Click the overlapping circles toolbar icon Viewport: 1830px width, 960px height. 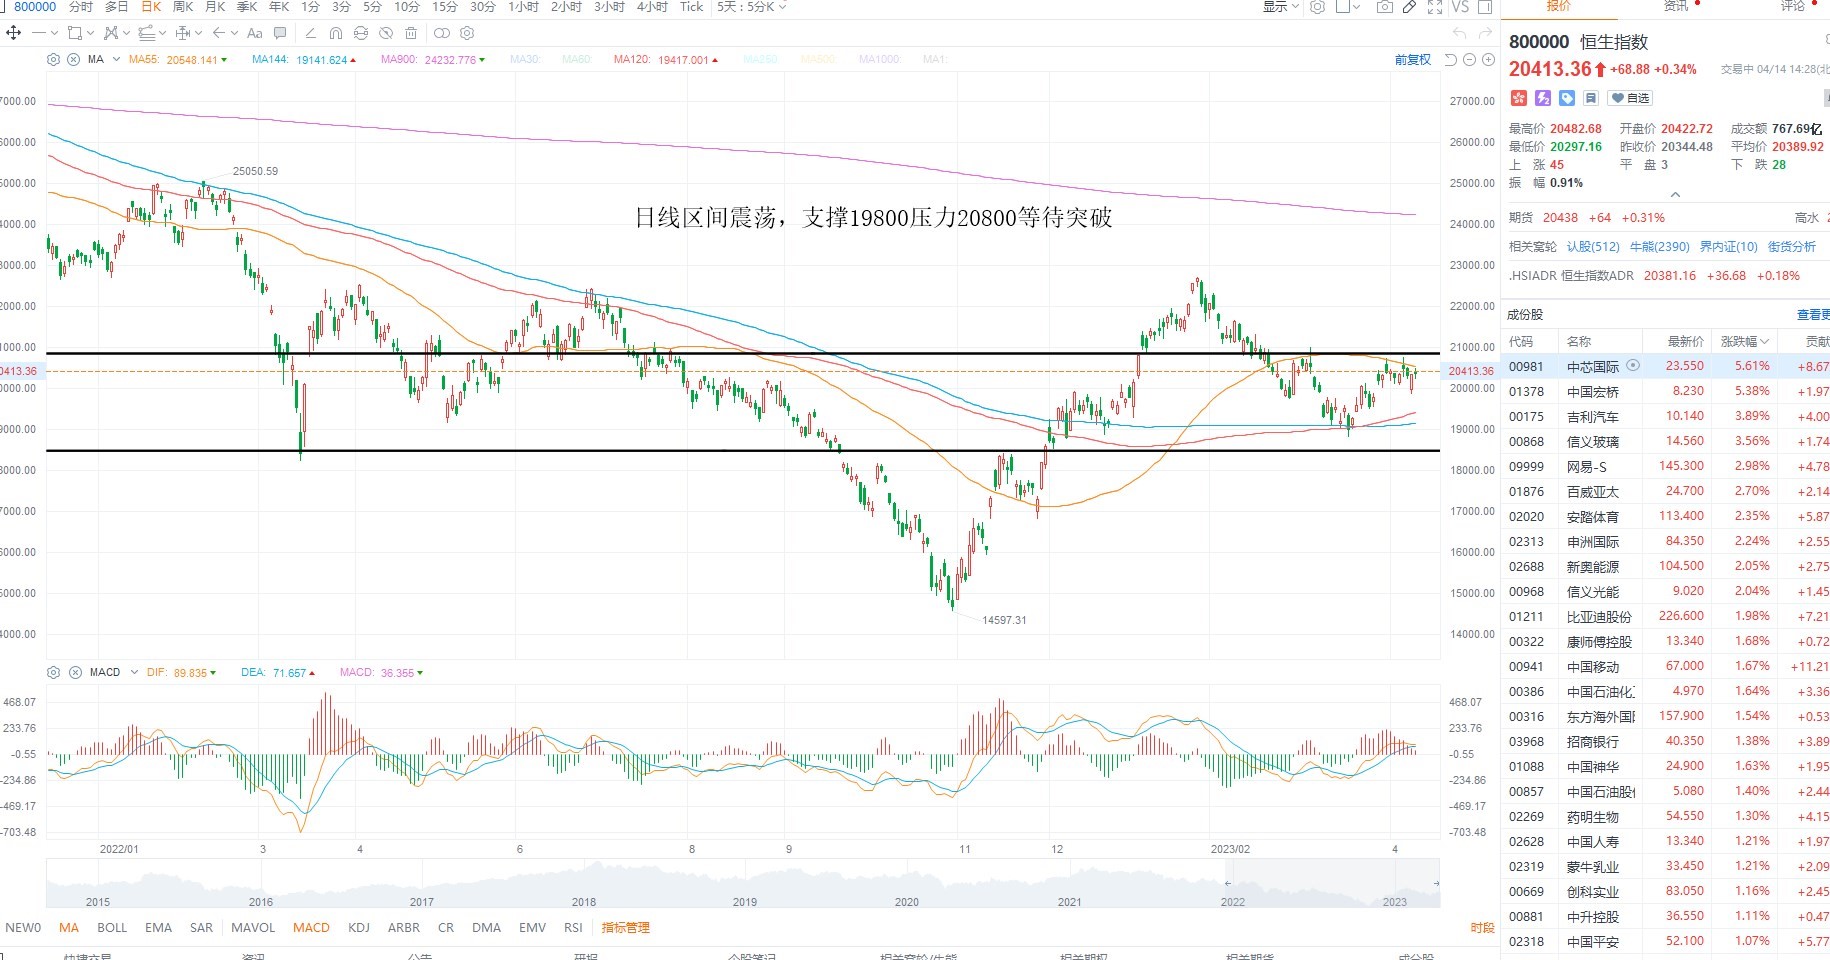(x=442, y=33)
